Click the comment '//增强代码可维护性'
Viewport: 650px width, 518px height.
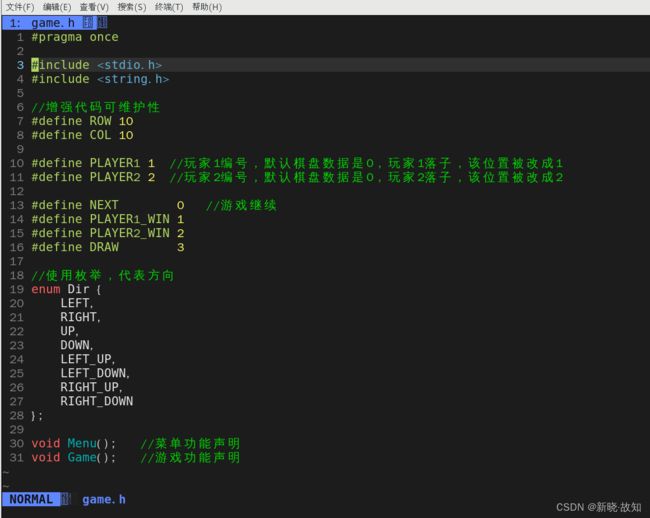95,107
